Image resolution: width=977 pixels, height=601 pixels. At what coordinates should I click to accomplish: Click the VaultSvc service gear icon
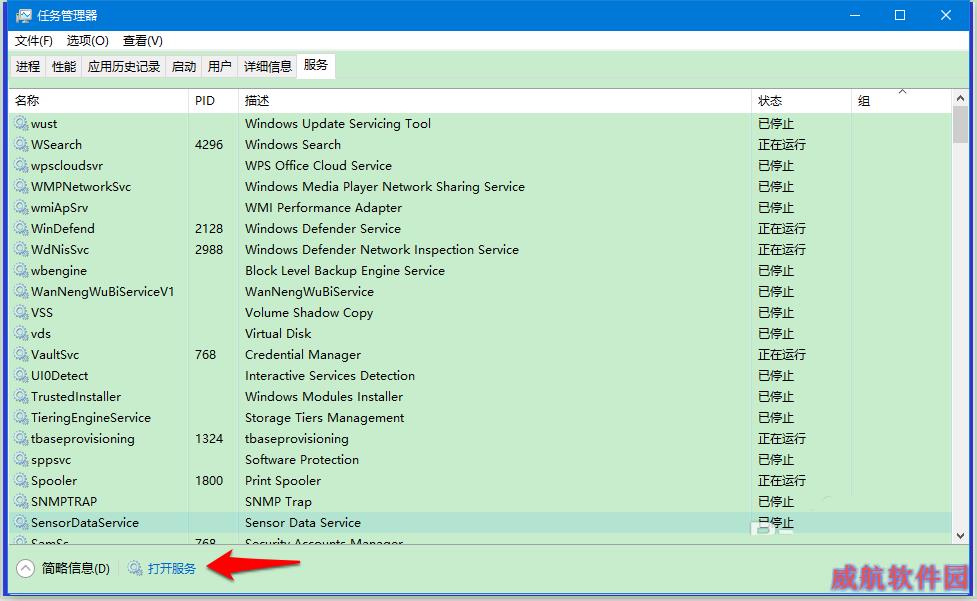pos(21,354)
